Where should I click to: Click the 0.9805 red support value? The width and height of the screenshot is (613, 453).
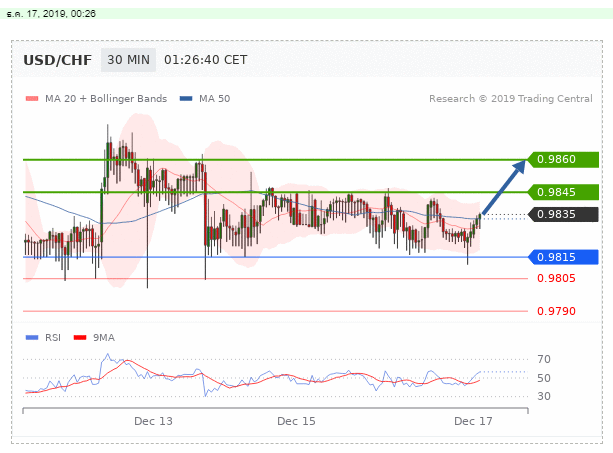pos(556,278)
